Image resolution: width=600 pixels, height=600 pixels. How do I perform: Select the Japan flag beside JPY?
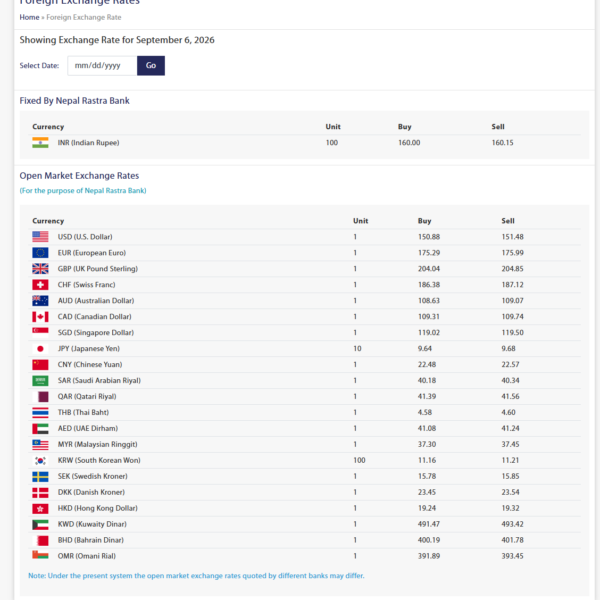pos(40,349)
